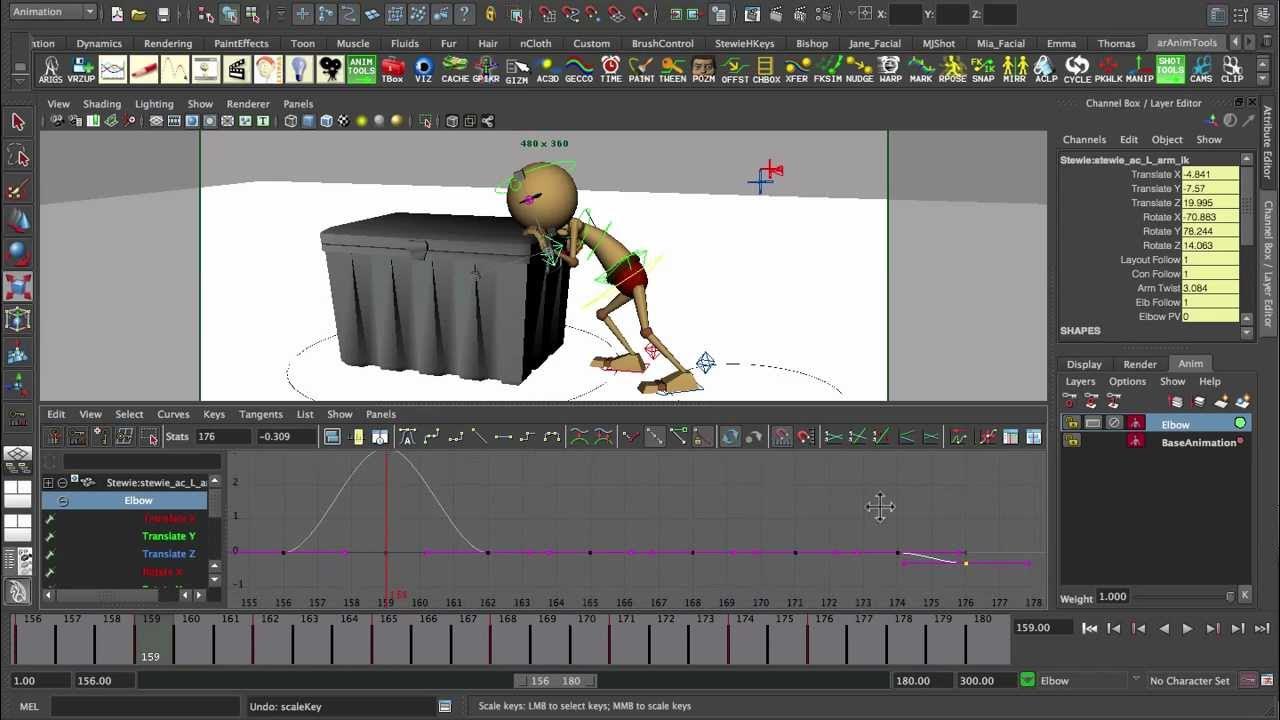Image resolution: width=1280 pixels, height=720 pixels.
Task: Toggle lock on BaseAnimation layer
Action: [x=1072, y=441]
